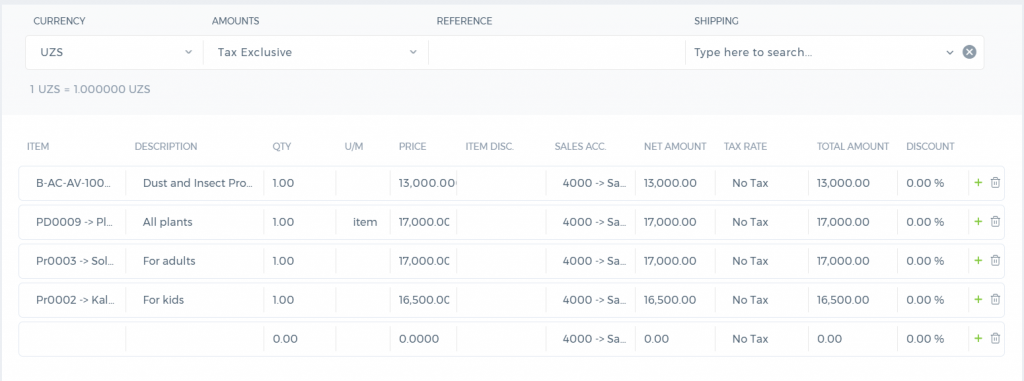Open the No Tax dropdown in Pr0002 row
1024x381 pixels.
[x=762, y=300]
